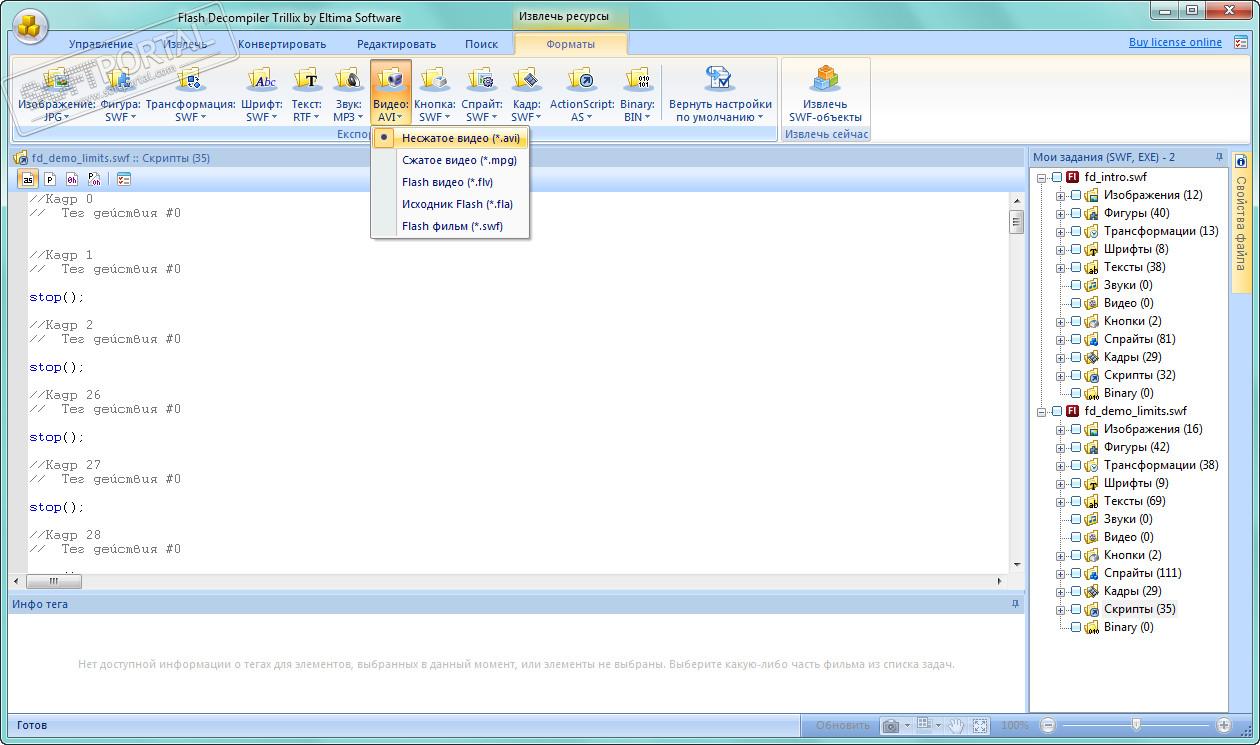This screenshot has width=1260, height=745.
Task: Open Спрайт SWF export format button
Action: [x=482, y=95]
